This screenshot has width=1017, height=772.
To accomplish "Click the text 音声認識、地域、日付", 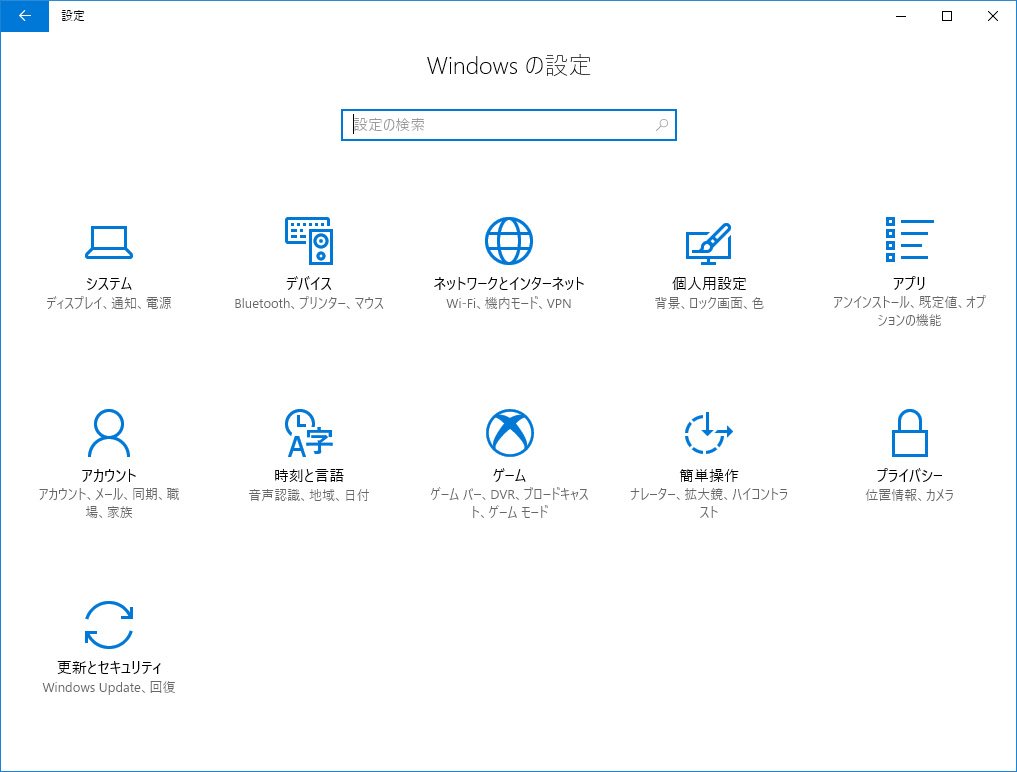I will 309,495.
